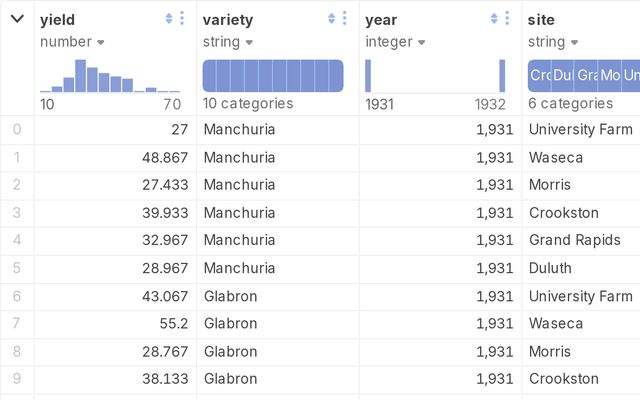
Task: Open variety string type dropdown
Action: 227,42
